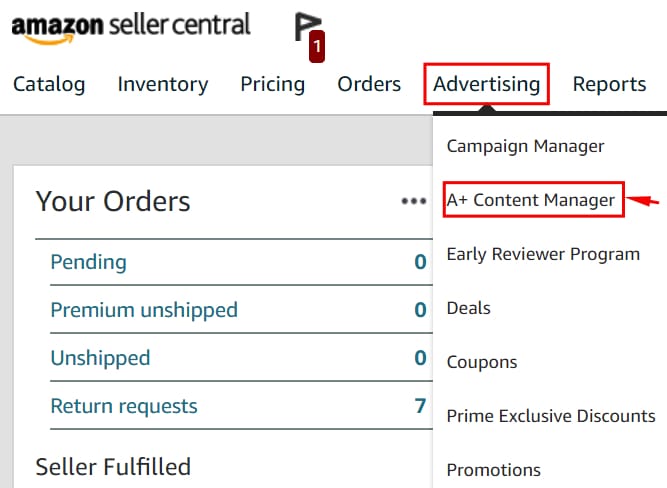View Unshipped orders link
The width and height of the screenshot is (667, 488).
[x=100, y=358]
